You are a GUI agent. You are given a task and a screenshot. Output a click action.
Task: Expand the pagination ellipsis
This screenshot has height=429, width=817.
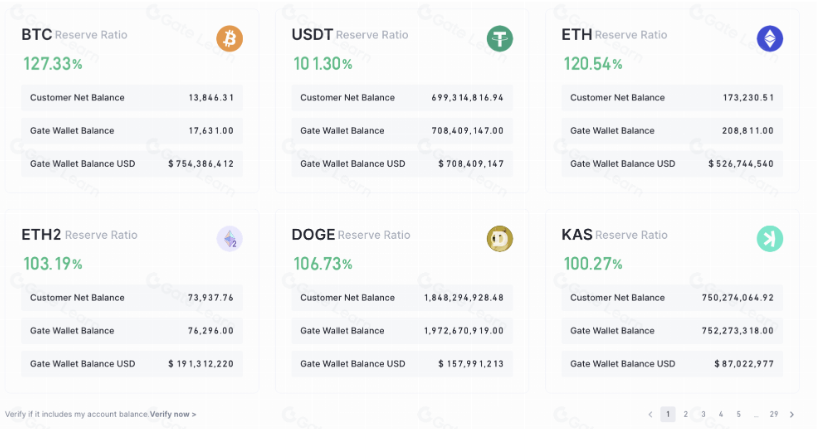pyautogui.click(x=756, y=414)
